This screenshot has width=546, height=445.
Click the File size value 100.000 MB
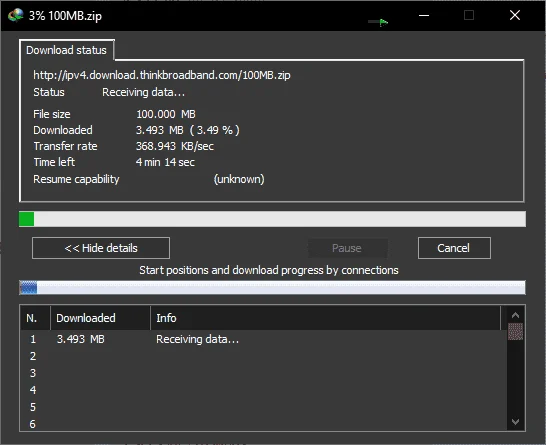pos(166,114)
